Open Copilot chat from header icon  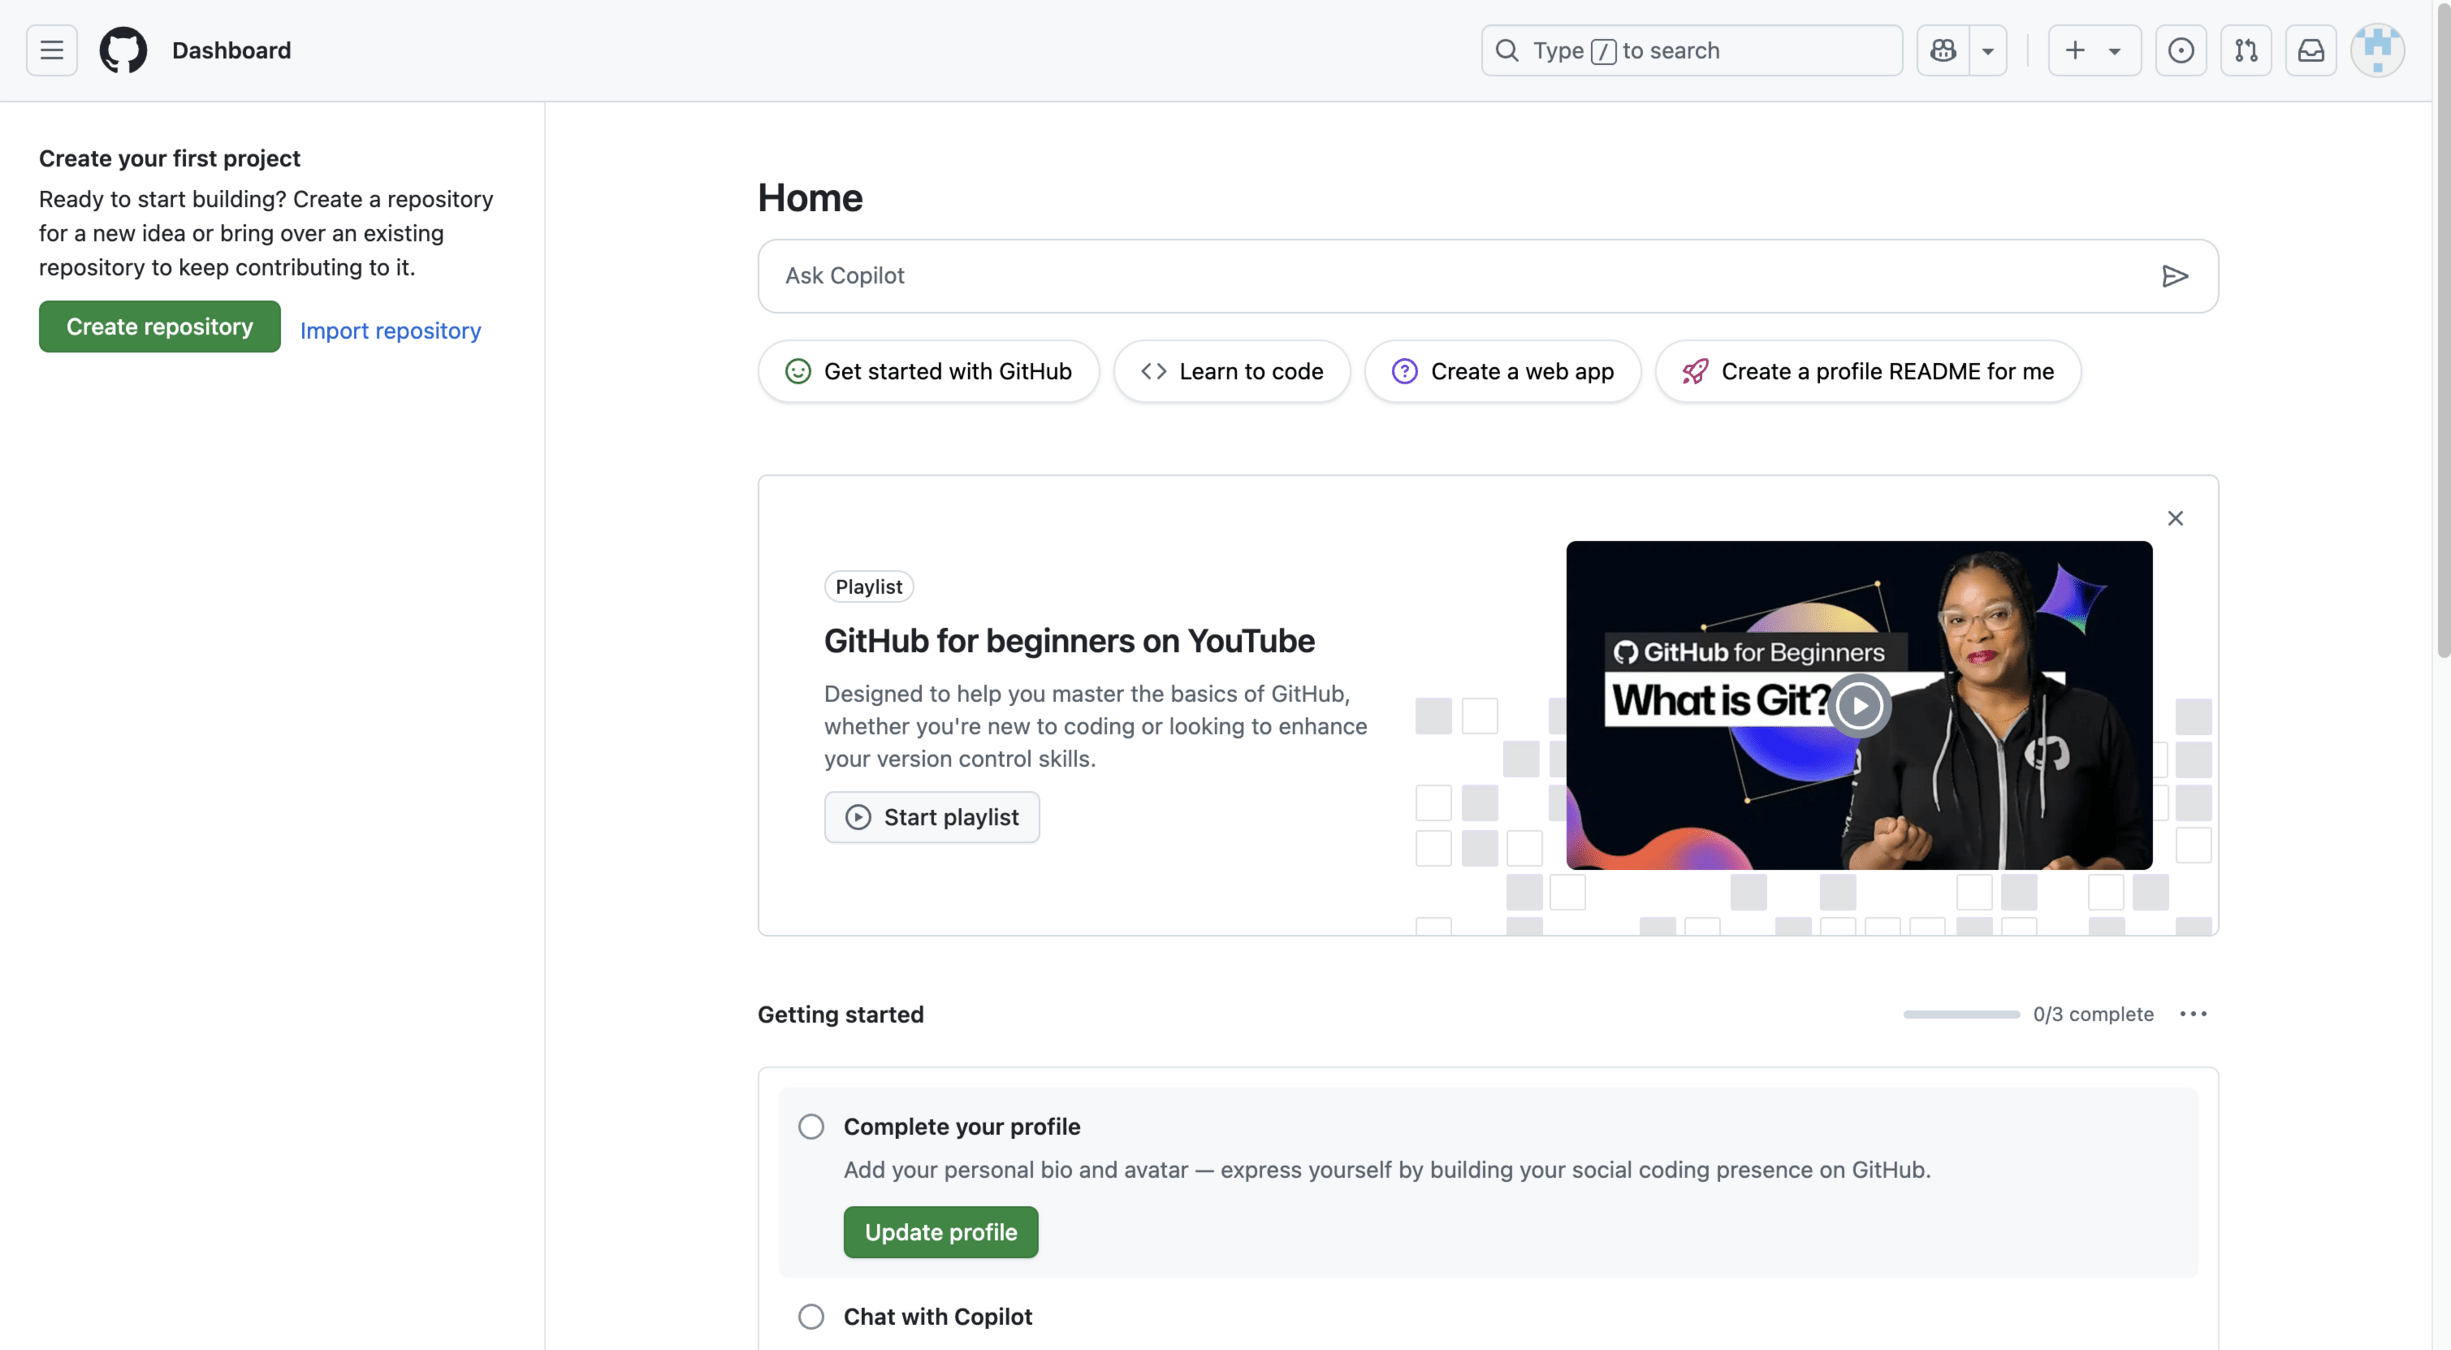coord(1942,50)
